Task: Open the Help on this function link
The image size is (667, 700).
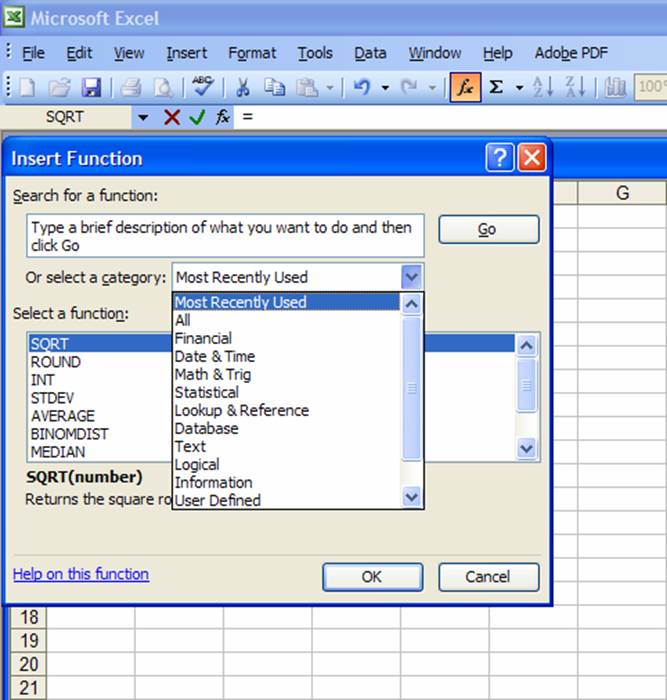Action: 81,574
